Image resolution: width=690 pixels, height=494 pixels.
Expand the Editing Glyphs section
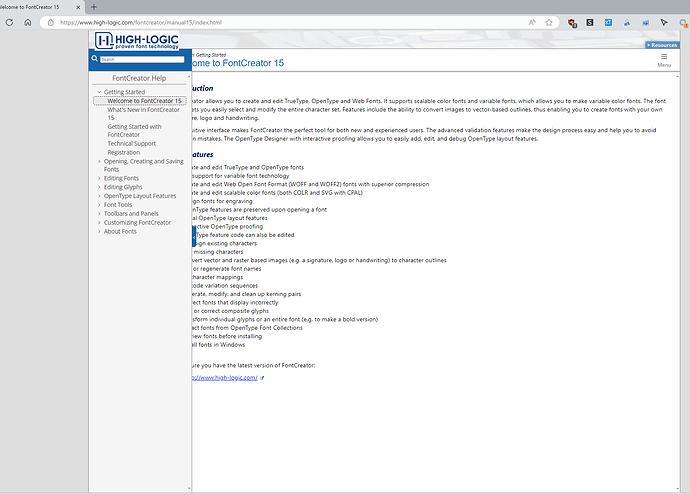point(99,187)
